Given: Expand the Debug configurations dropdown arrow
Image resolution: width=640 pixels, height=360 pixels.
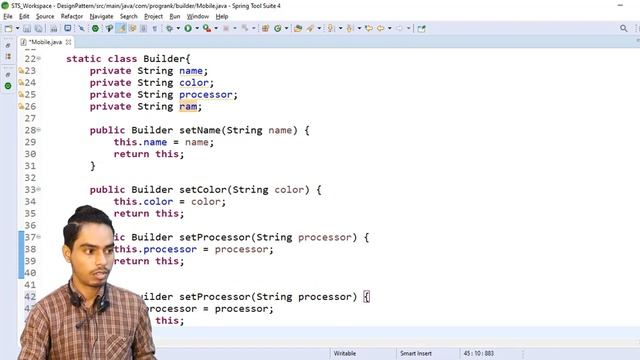Looking at the screenshot, I should pyautogui.click(x=178, y=28).
